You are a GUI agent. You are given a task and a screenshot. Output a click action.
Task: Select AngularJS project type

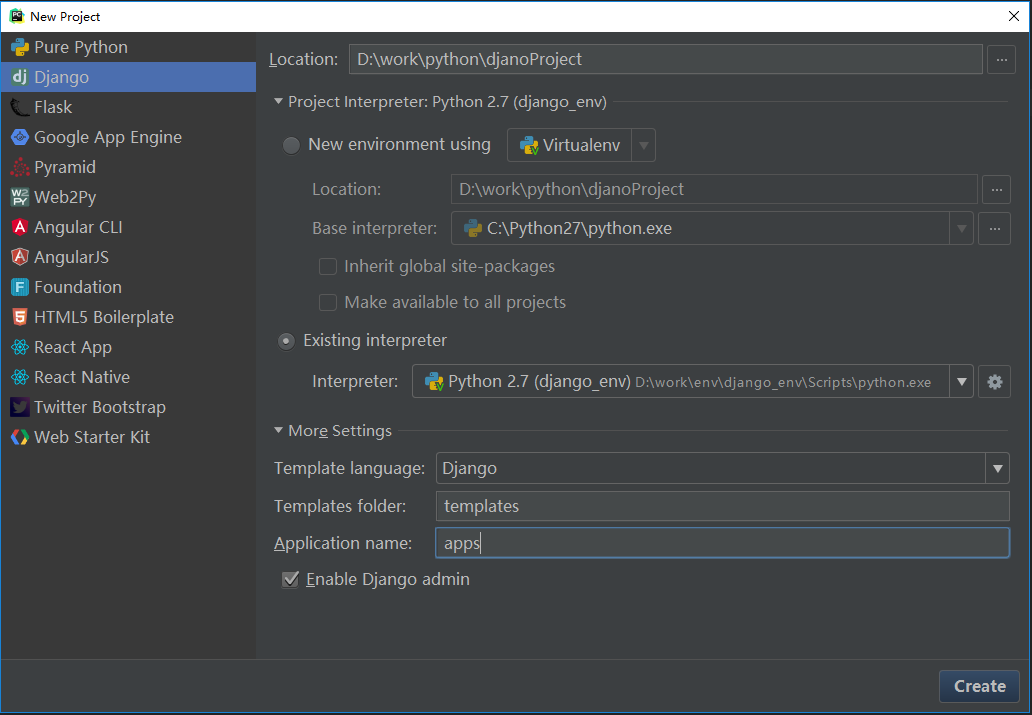pyautogui.click(x=128, y=257)
